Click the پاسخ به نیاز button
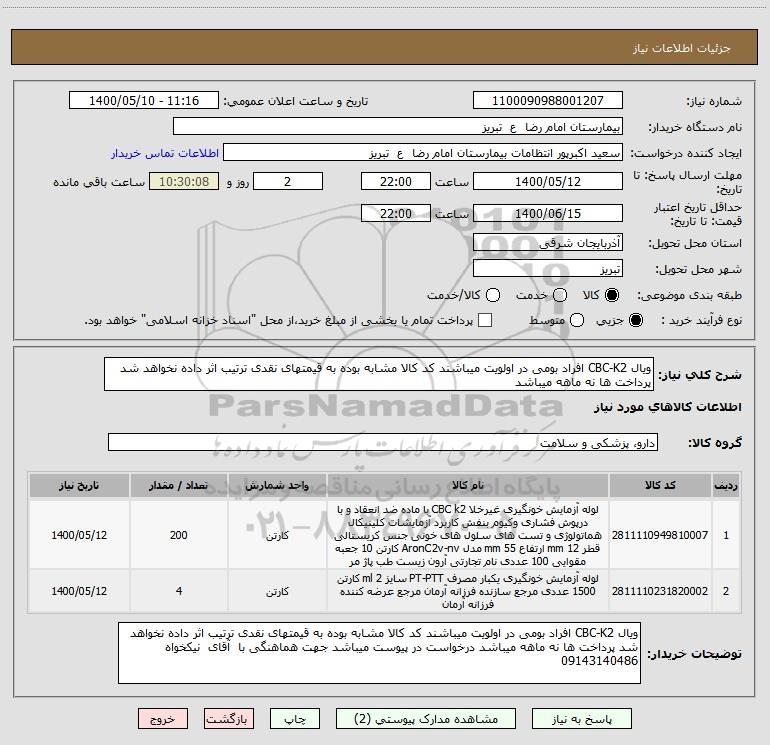 click(x=582, y=719)
